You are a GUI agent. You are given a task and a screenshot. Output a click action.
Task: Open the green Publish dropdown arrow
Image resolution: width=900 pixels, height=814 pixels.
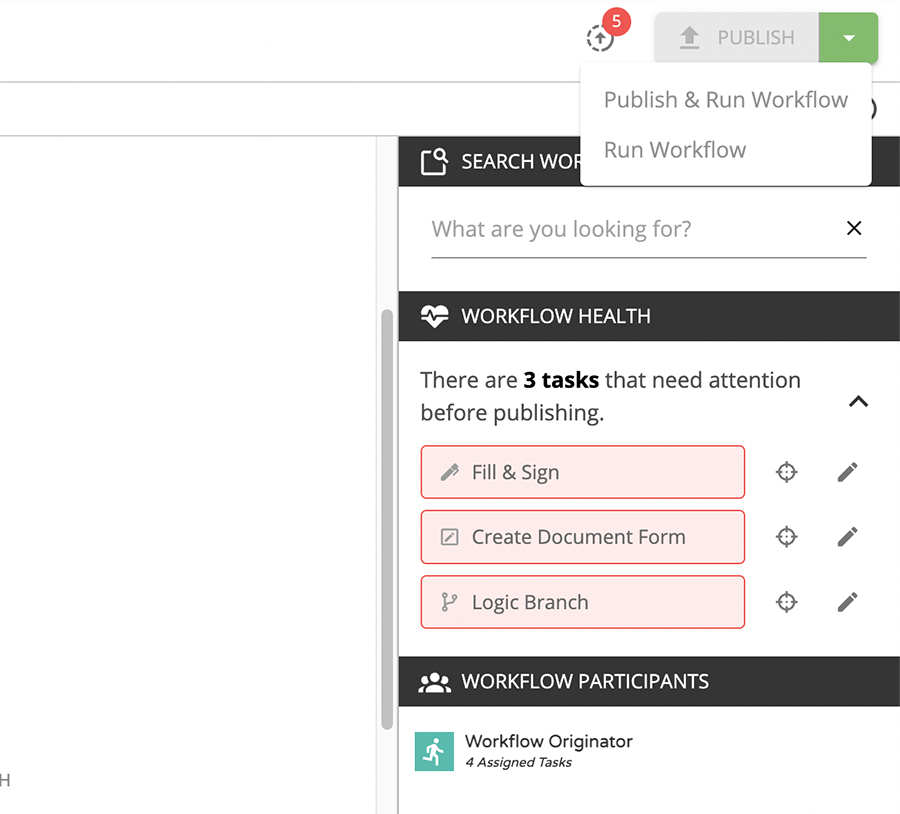pyautogui.click(x=848, y=37)
